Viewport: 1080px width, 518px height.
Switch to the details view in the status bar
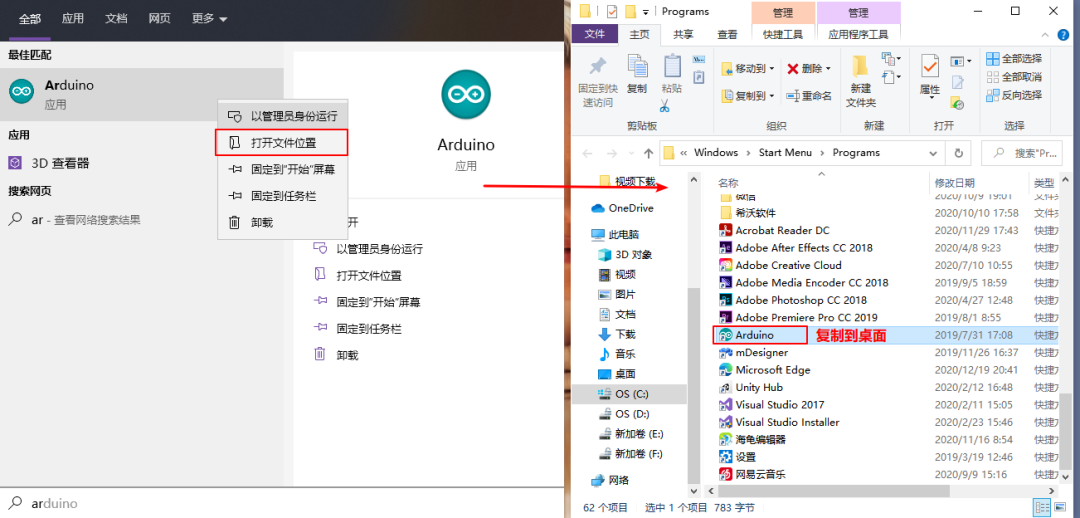(x=1041, y=508)
